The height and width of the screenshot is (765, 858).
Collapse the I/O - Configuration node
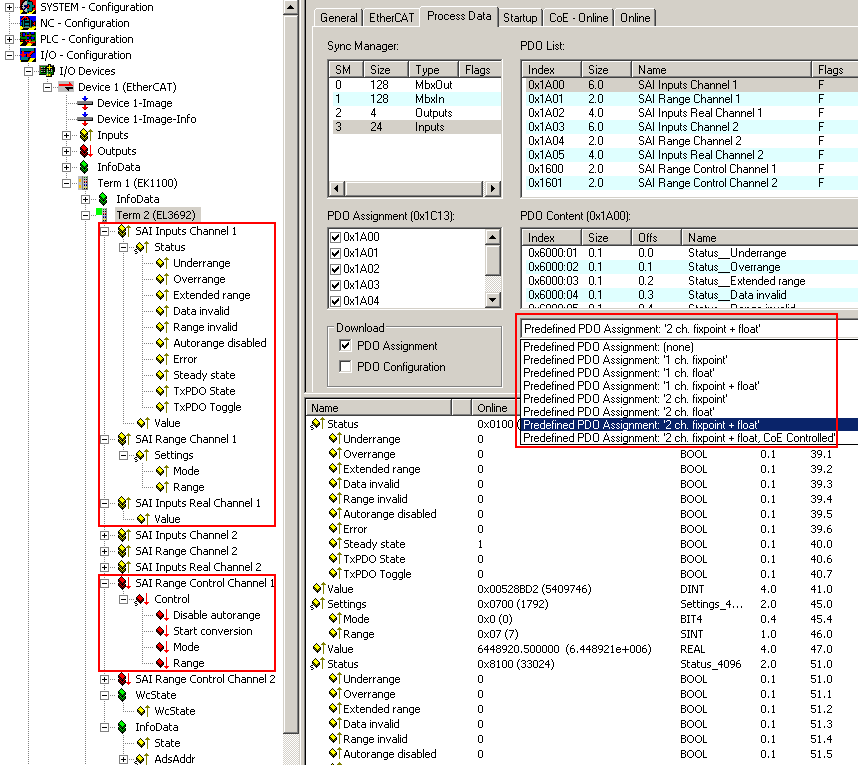(9, 55)
